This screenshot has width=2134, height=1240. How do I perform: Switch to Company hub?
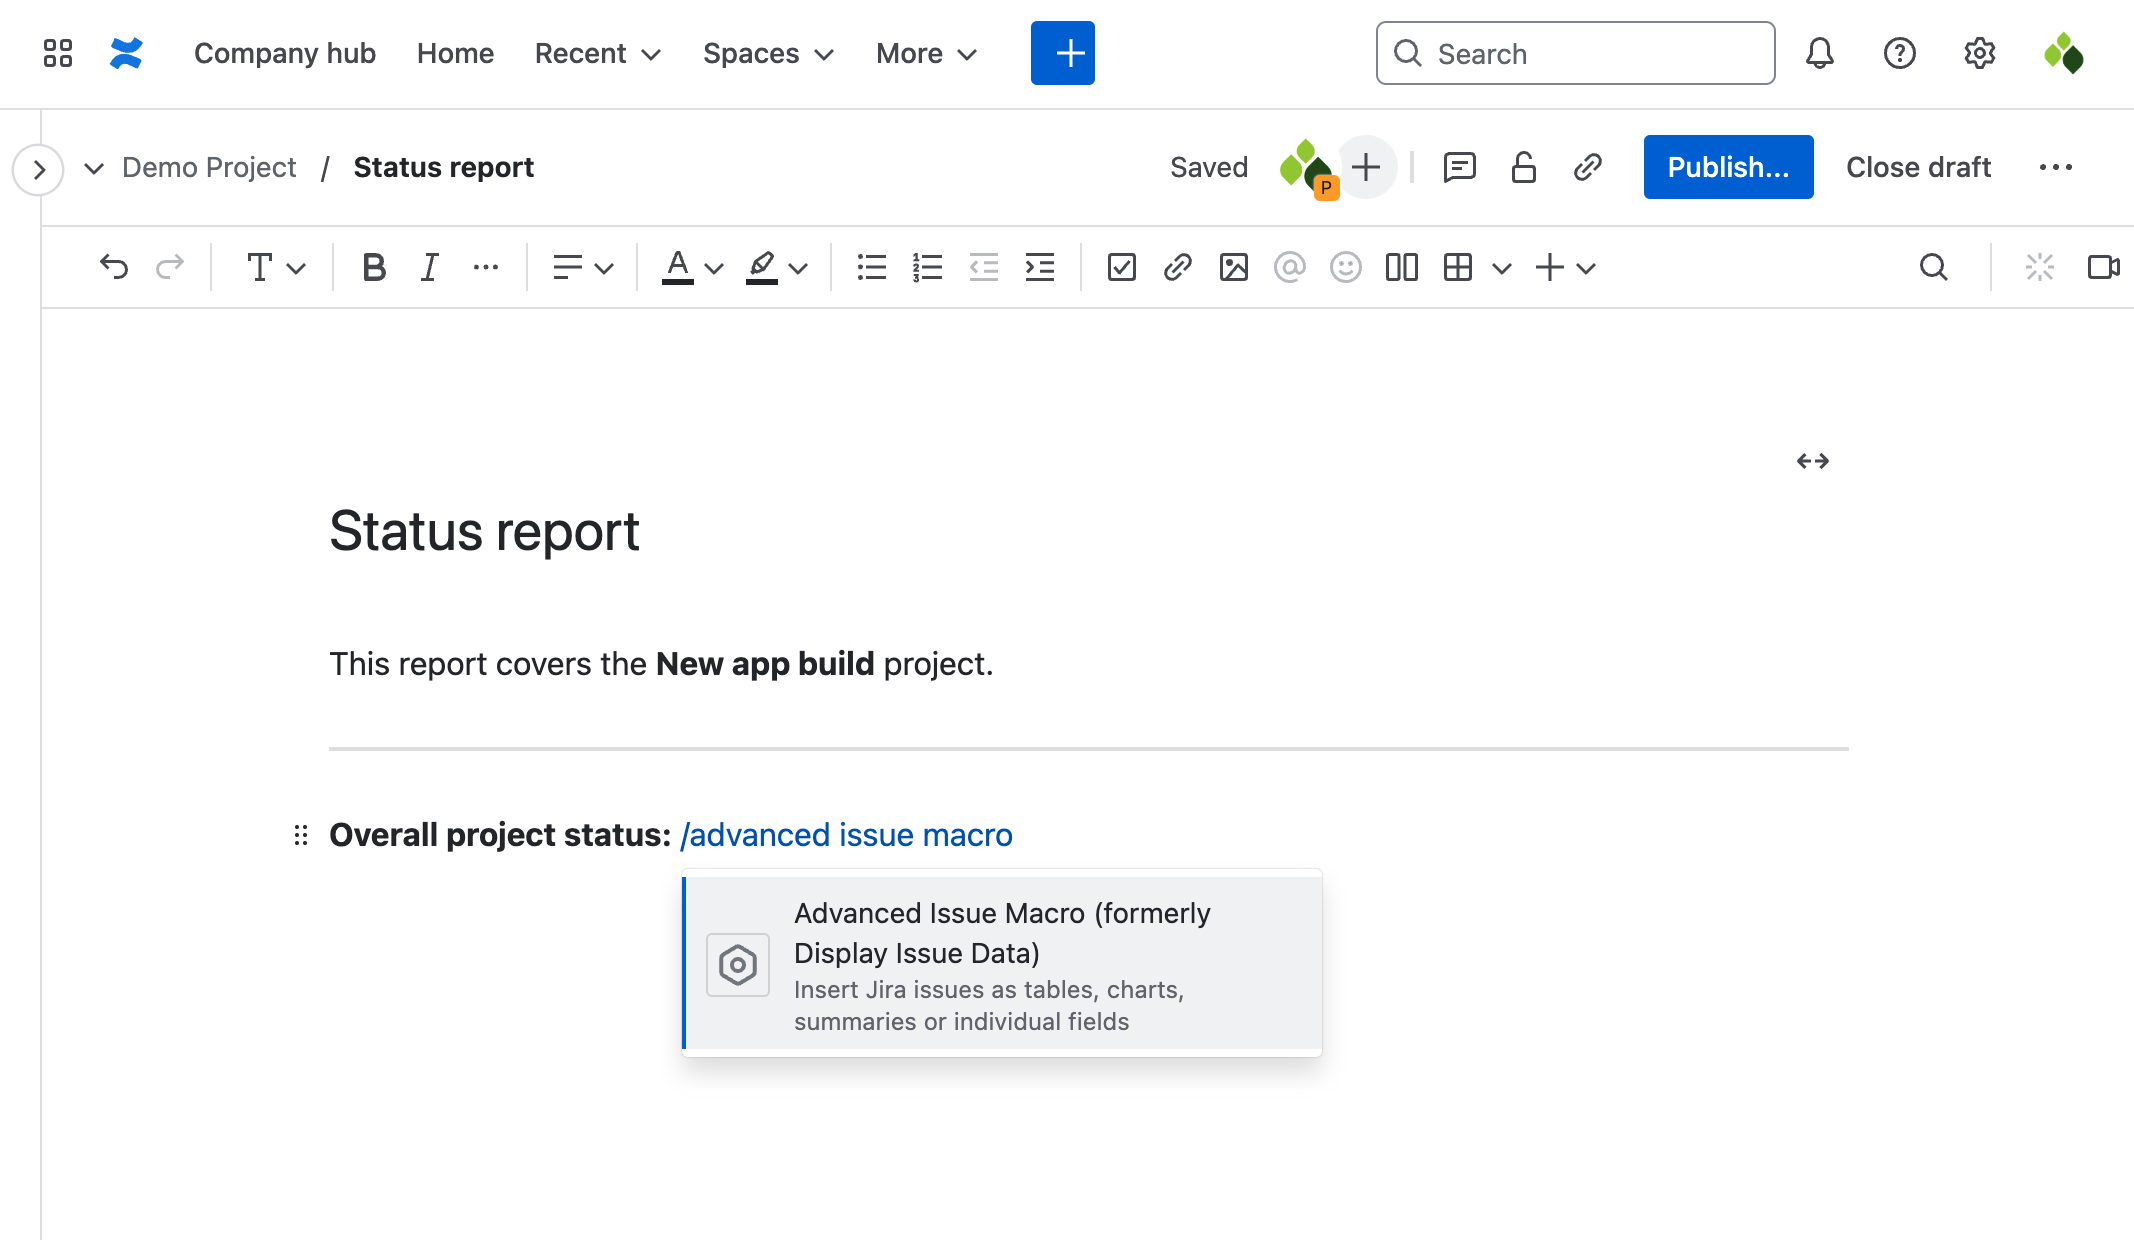click(285, 53)
